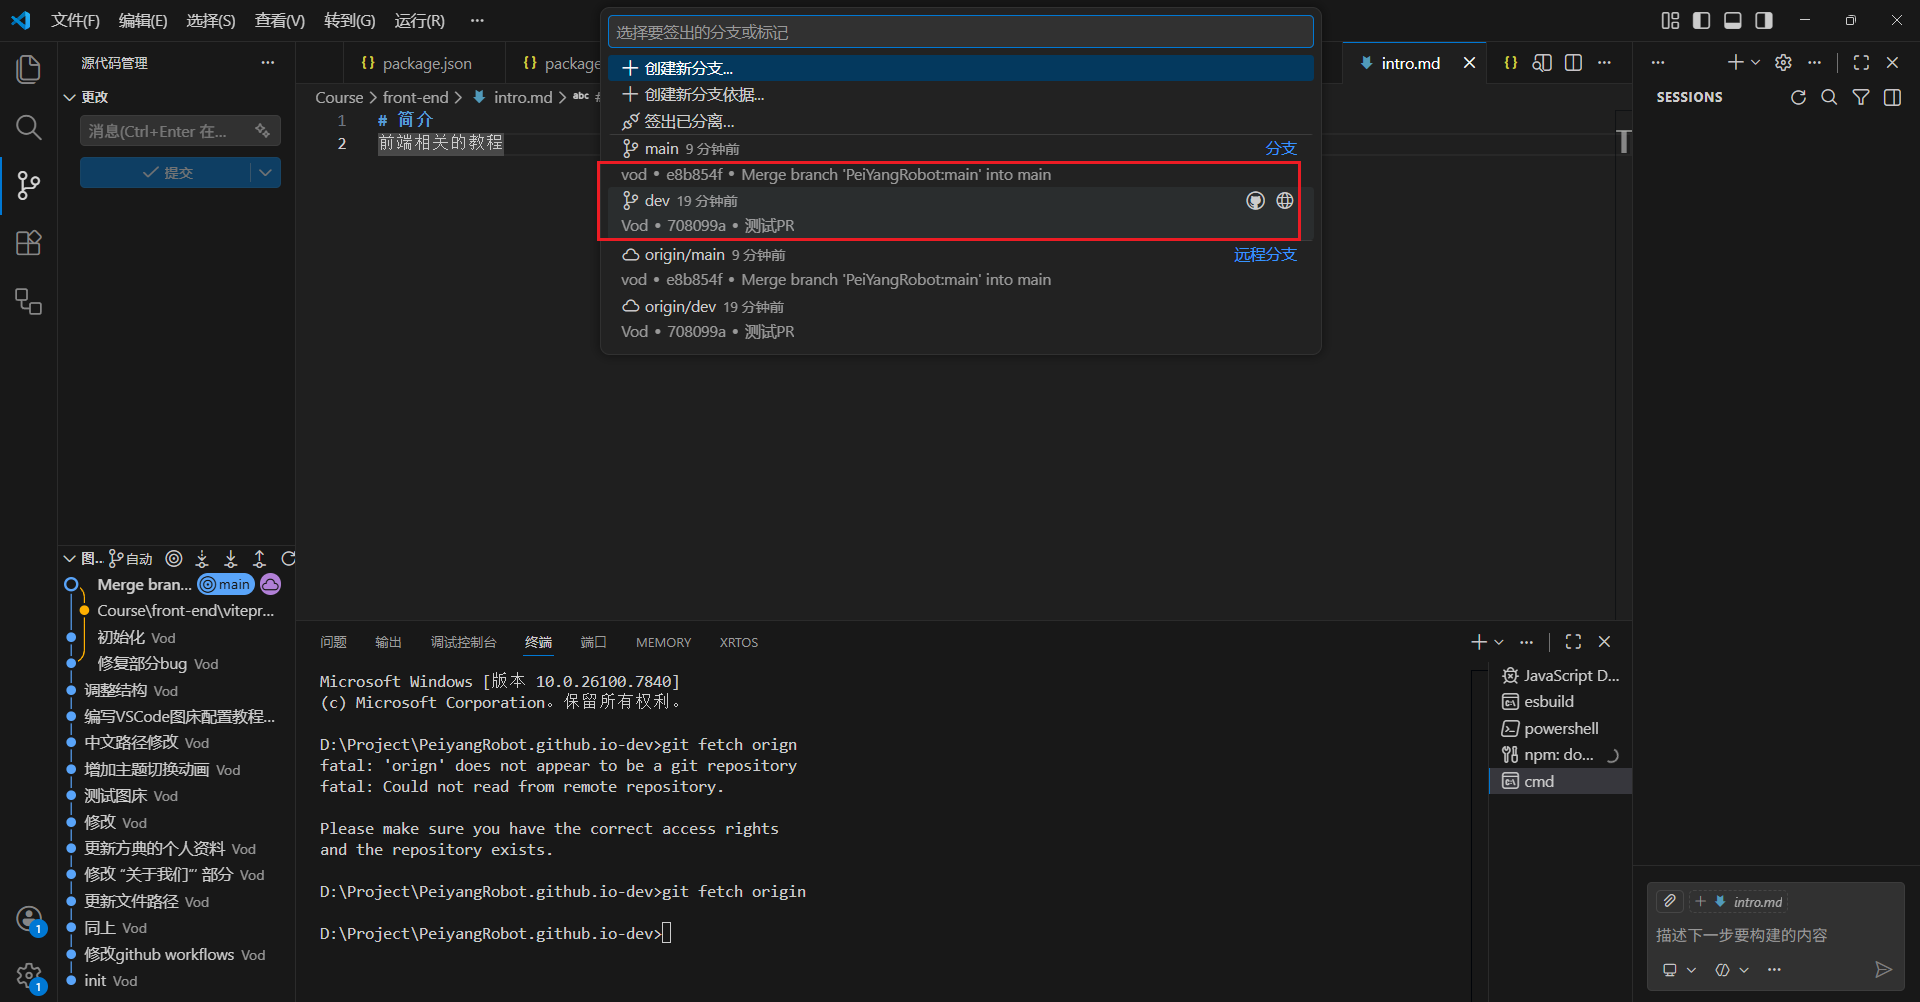Select the esbuild terminal entry

[1560, 701]
